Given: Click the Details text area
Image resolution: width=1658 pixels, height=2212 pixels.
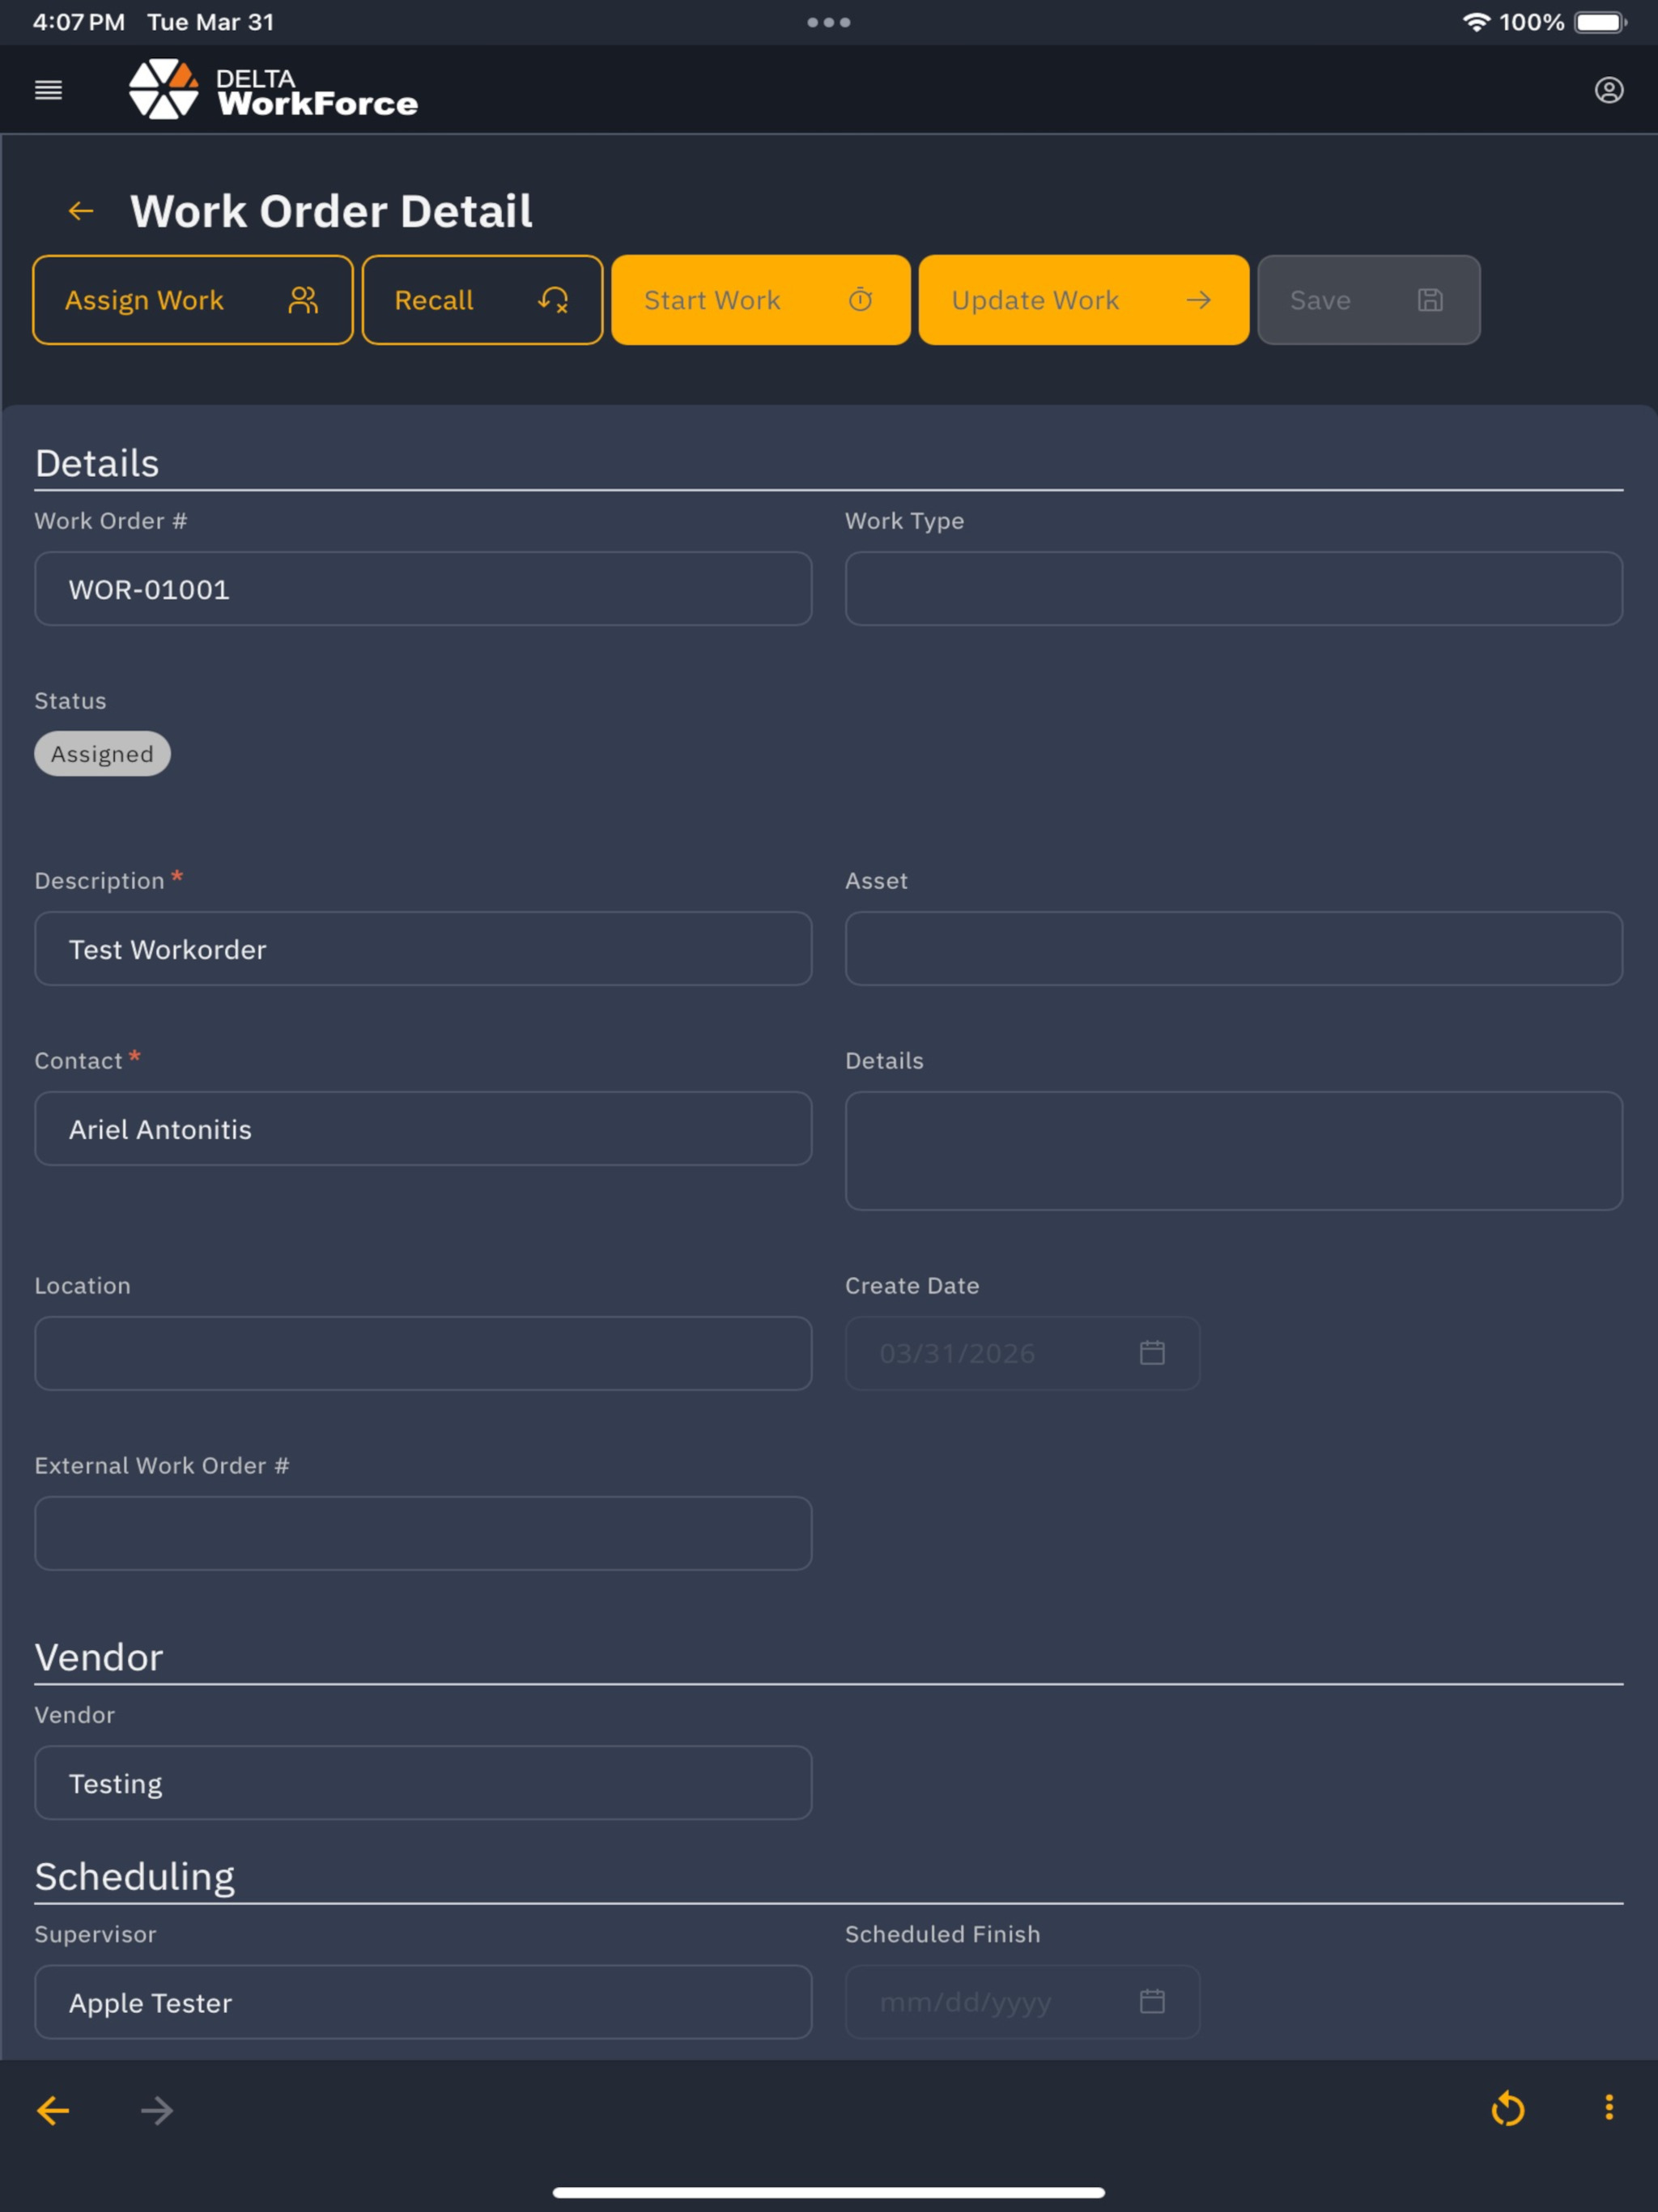Looking at the screenshot, I should (1233, 1151).
